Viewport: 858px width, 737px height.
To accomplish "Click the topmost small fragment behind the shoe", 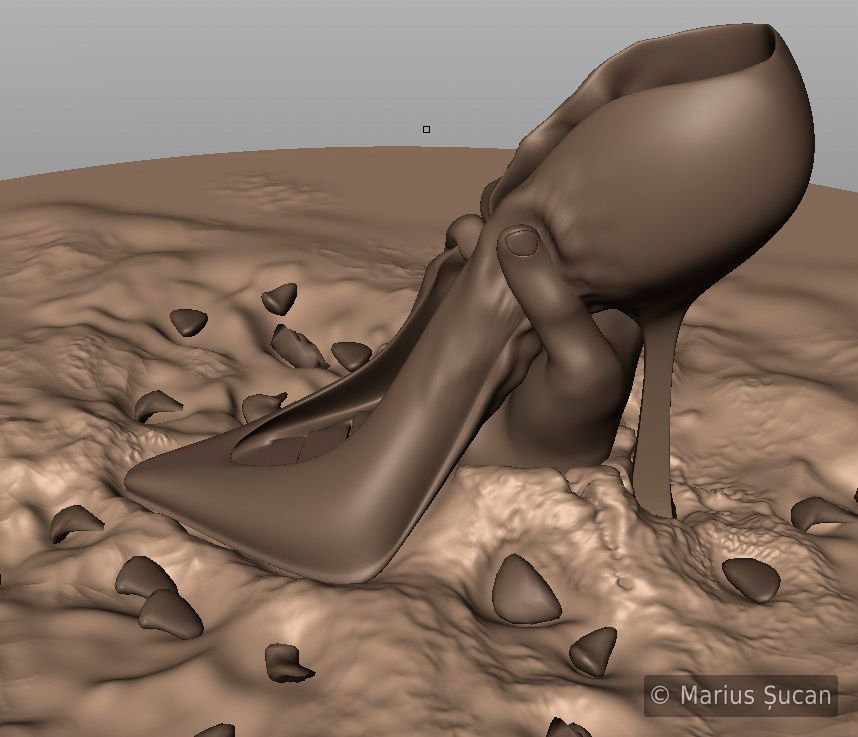I will click(281, 297).
